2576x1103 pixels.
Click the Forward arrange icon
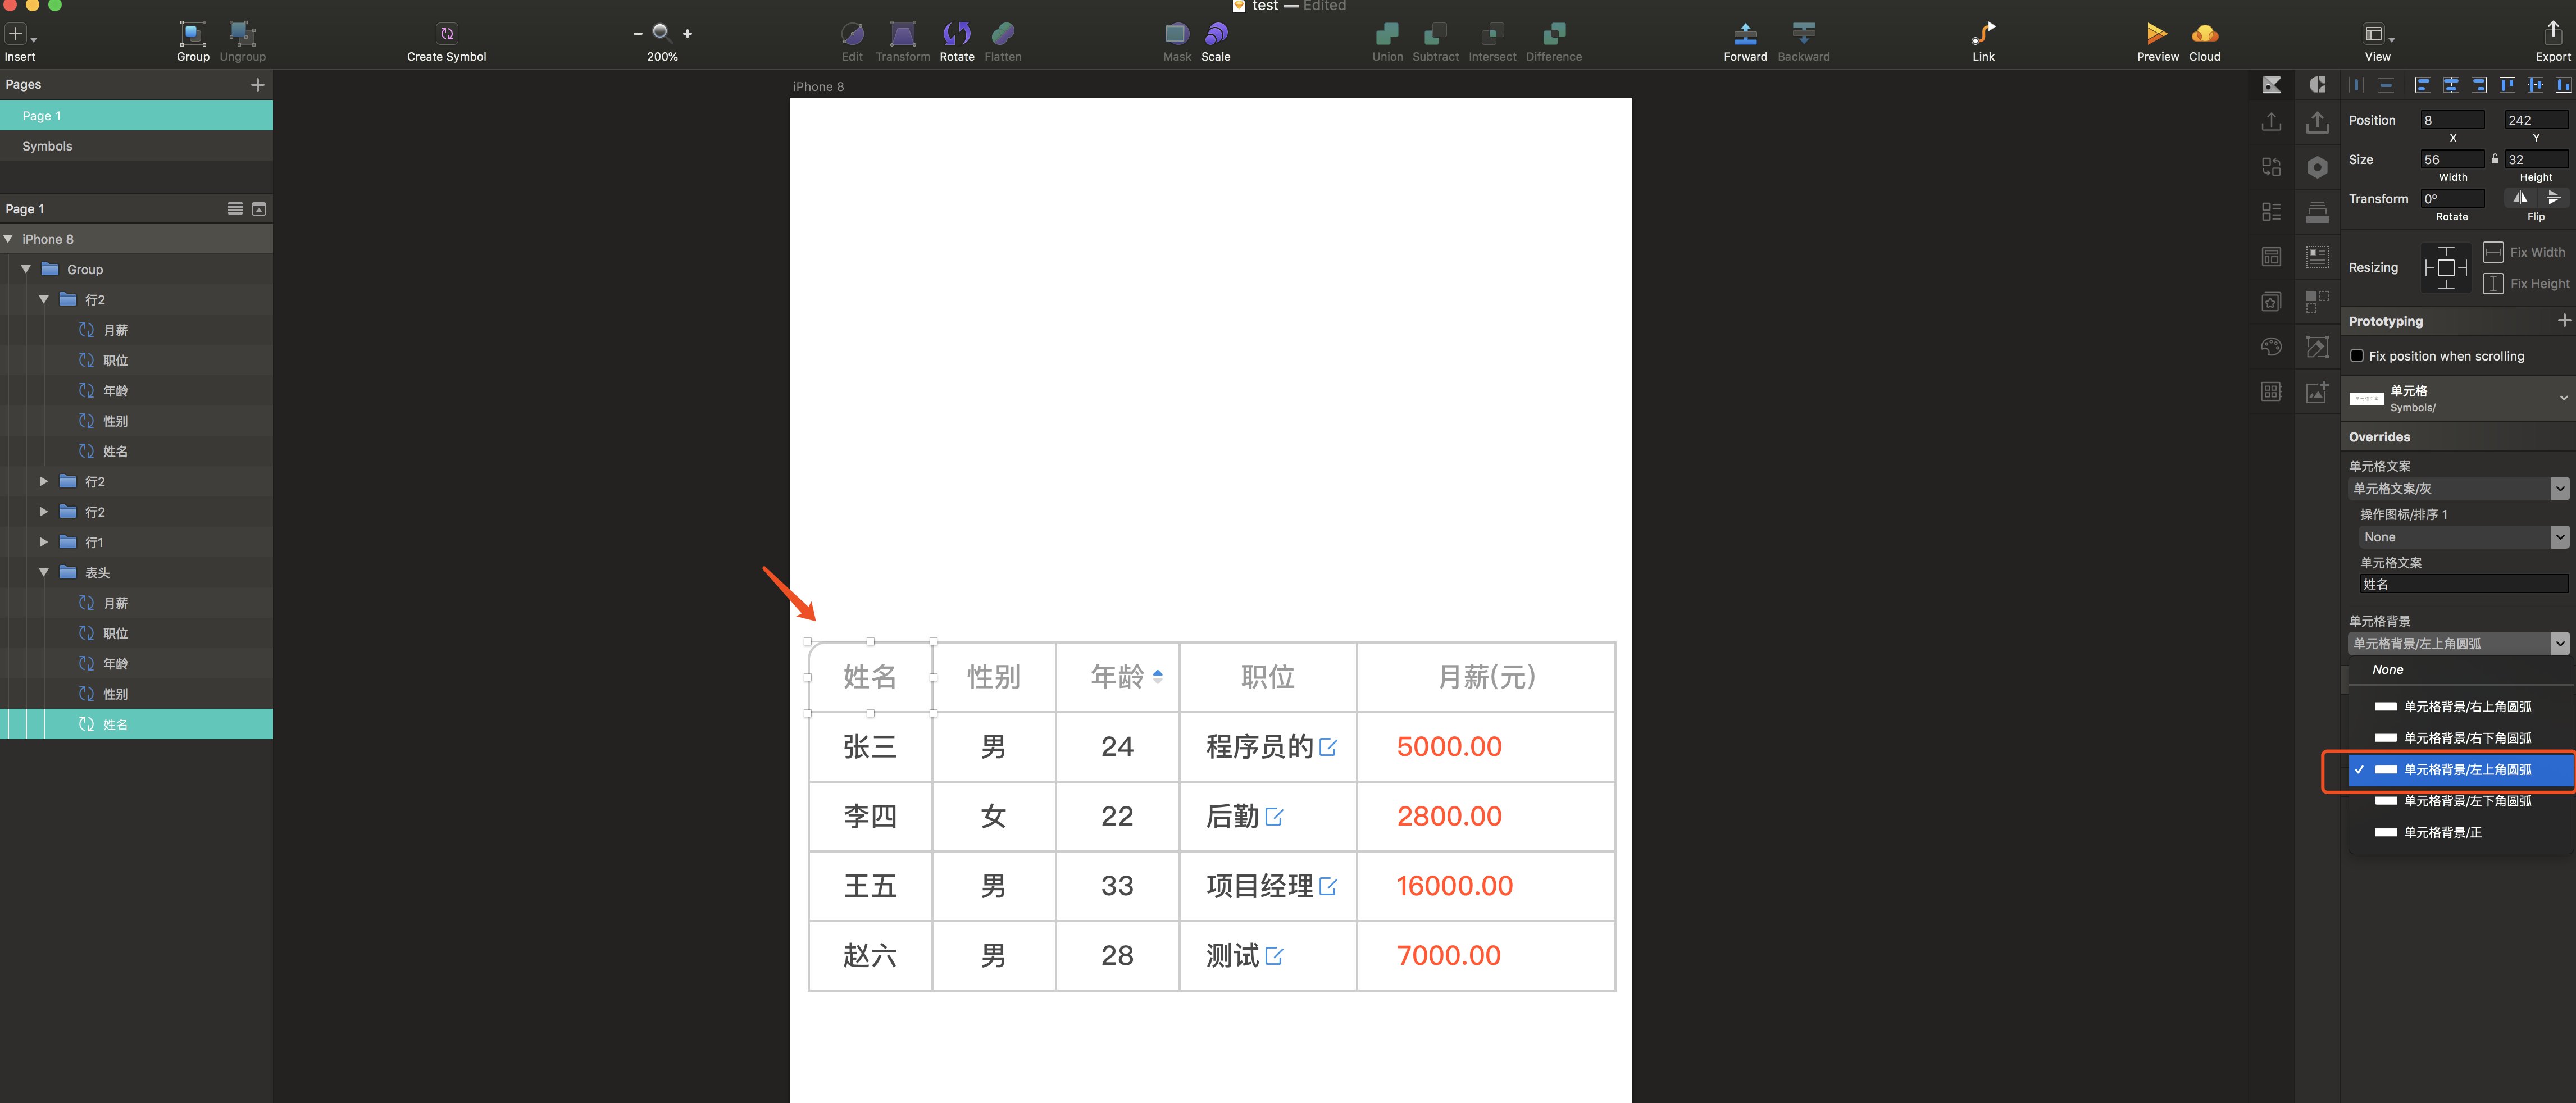pos(1744,34)
